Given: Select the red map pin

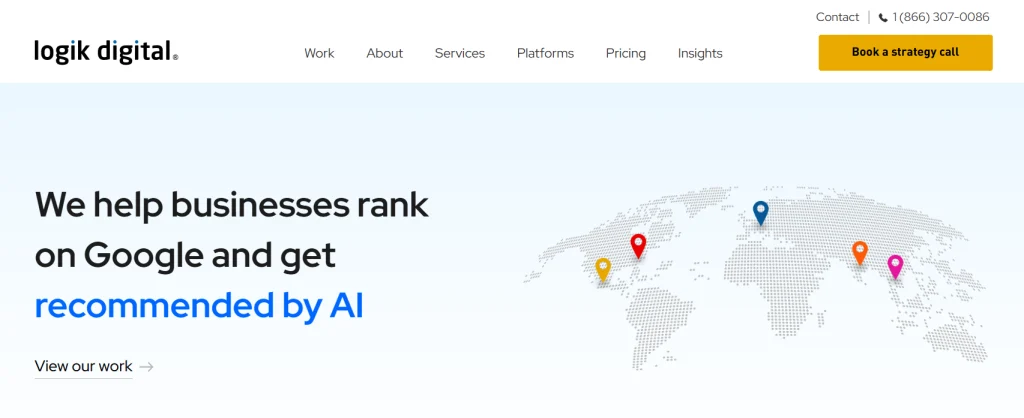Looking at the screenshot, I should coord(638,246).
